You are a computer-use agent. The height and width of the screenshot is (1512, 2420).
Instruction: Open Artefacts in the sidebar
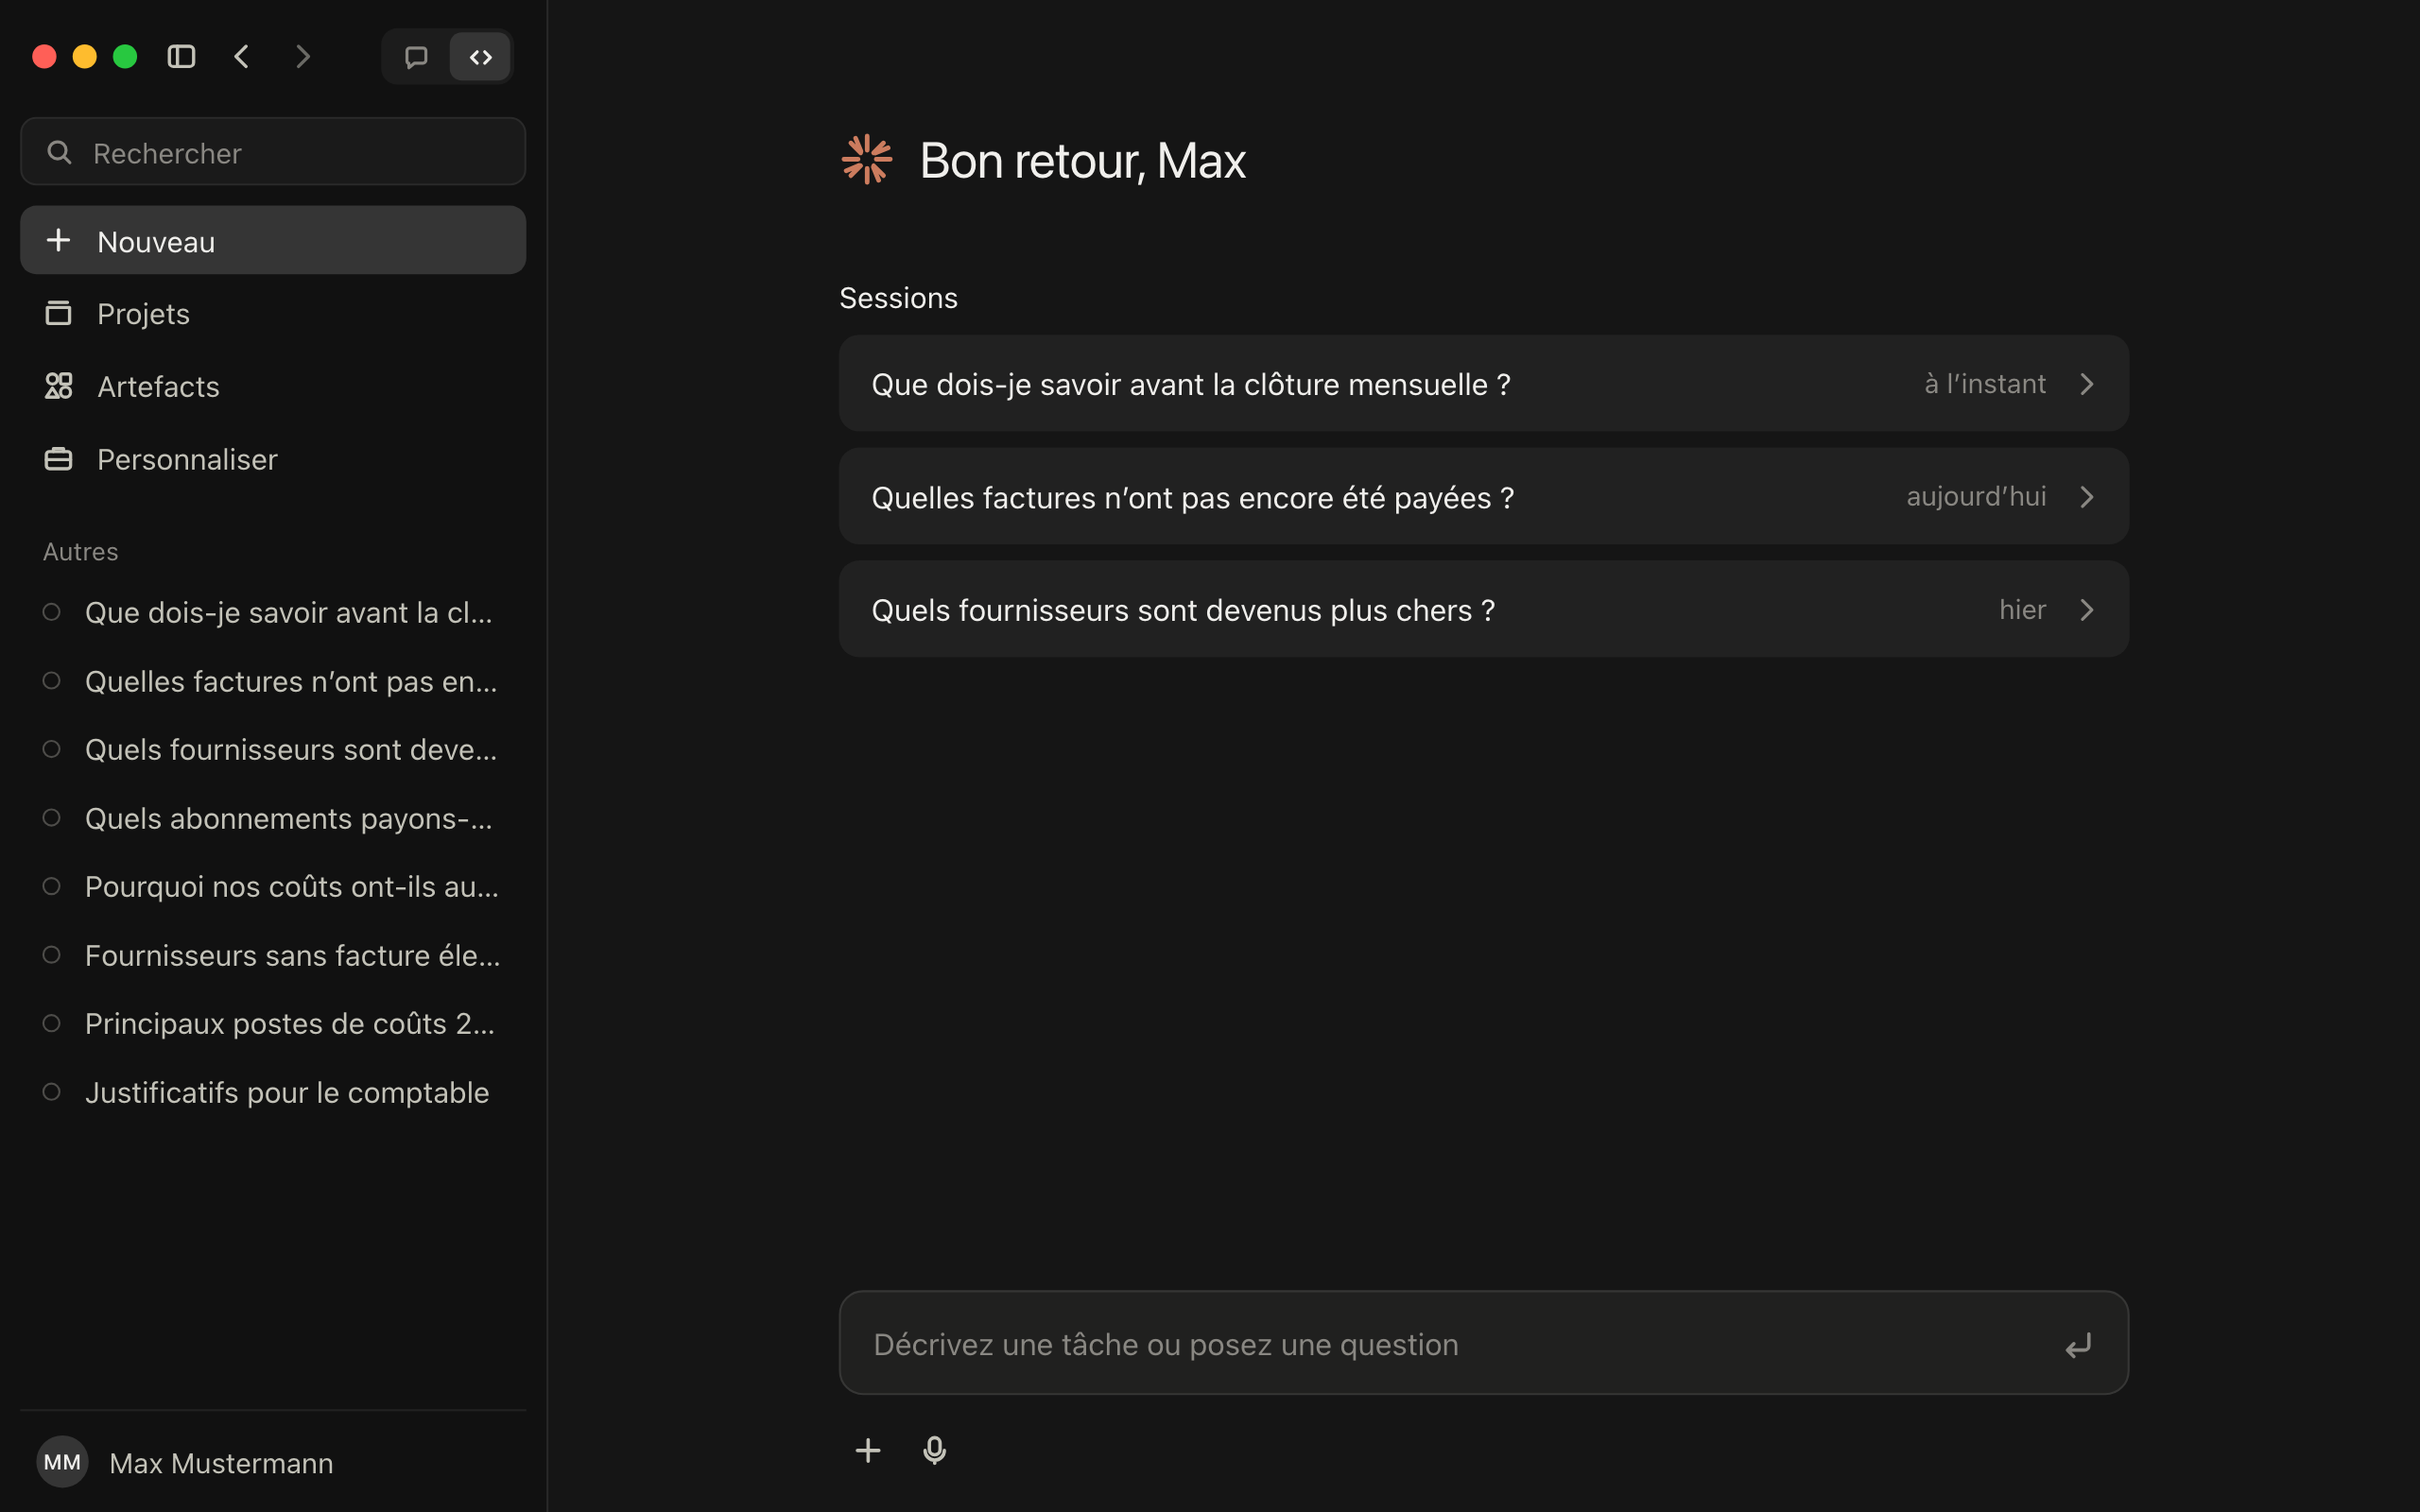pos(273,386)
